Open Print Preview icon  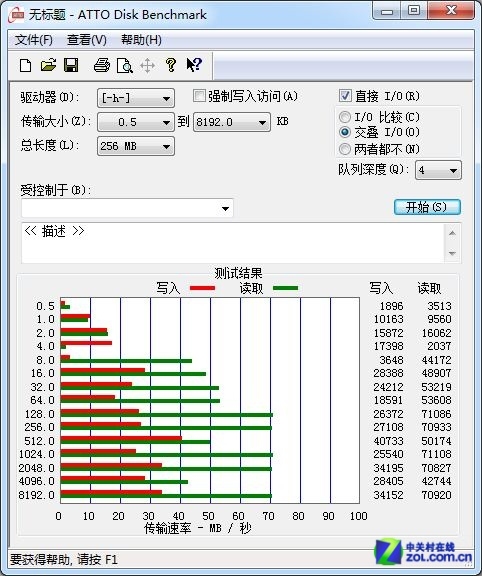click(125, 66)
